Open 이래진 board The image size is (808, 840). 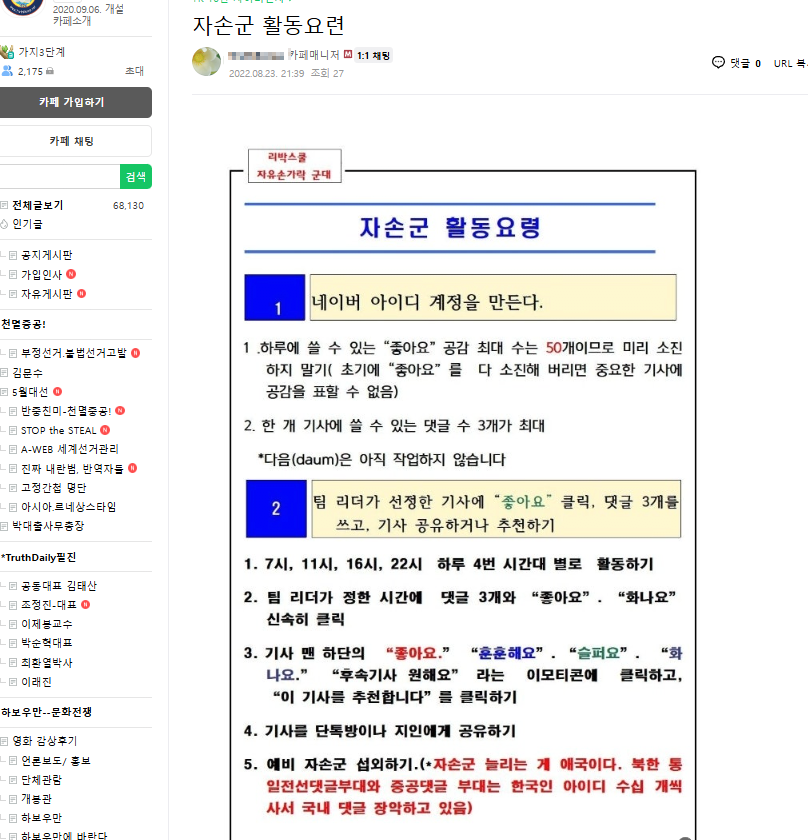click(x=36, y=682)
